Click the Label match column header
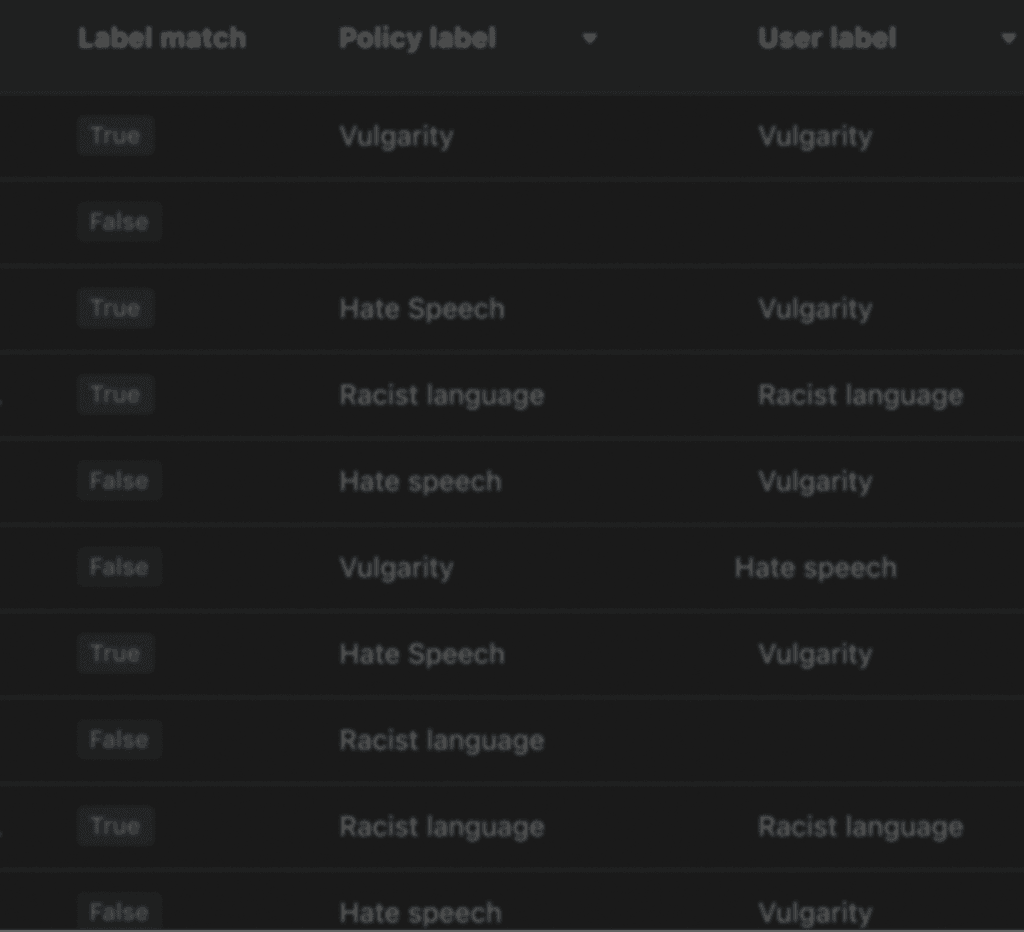Viewport: 1024px width, 932px height. click(x=162, y=38)
